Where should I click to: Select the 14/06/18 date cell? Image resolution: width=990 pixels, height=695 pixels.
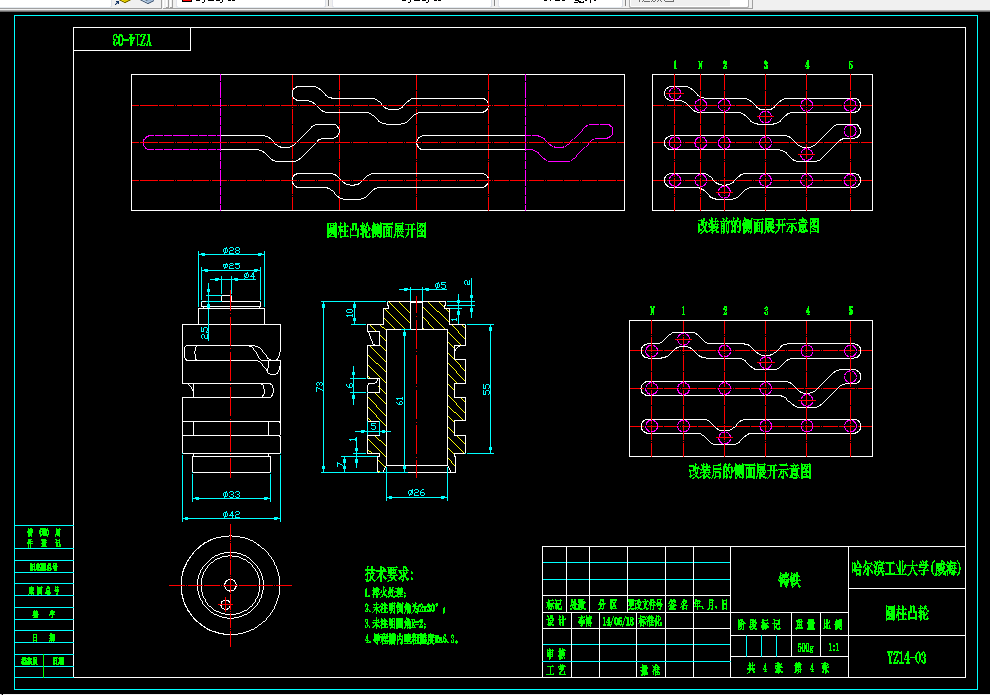(617, 621)
